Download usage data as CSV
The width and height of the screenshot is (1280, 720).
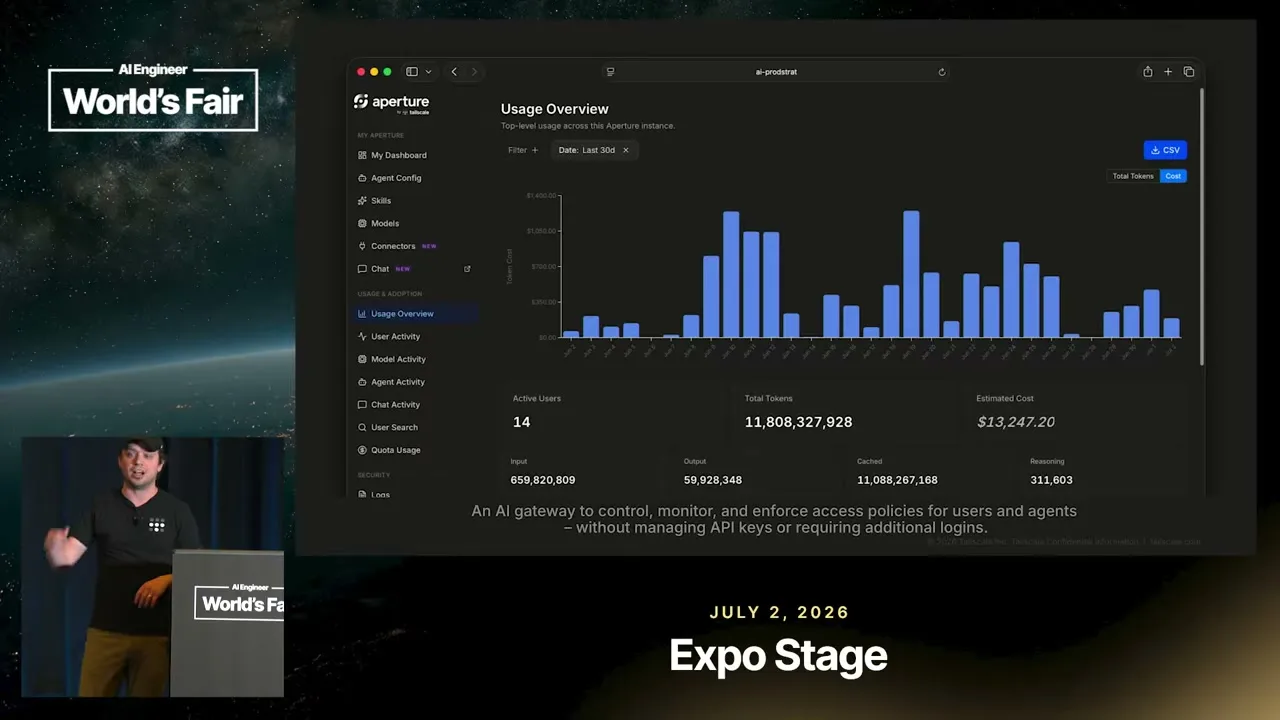(x=1165, y=150)
